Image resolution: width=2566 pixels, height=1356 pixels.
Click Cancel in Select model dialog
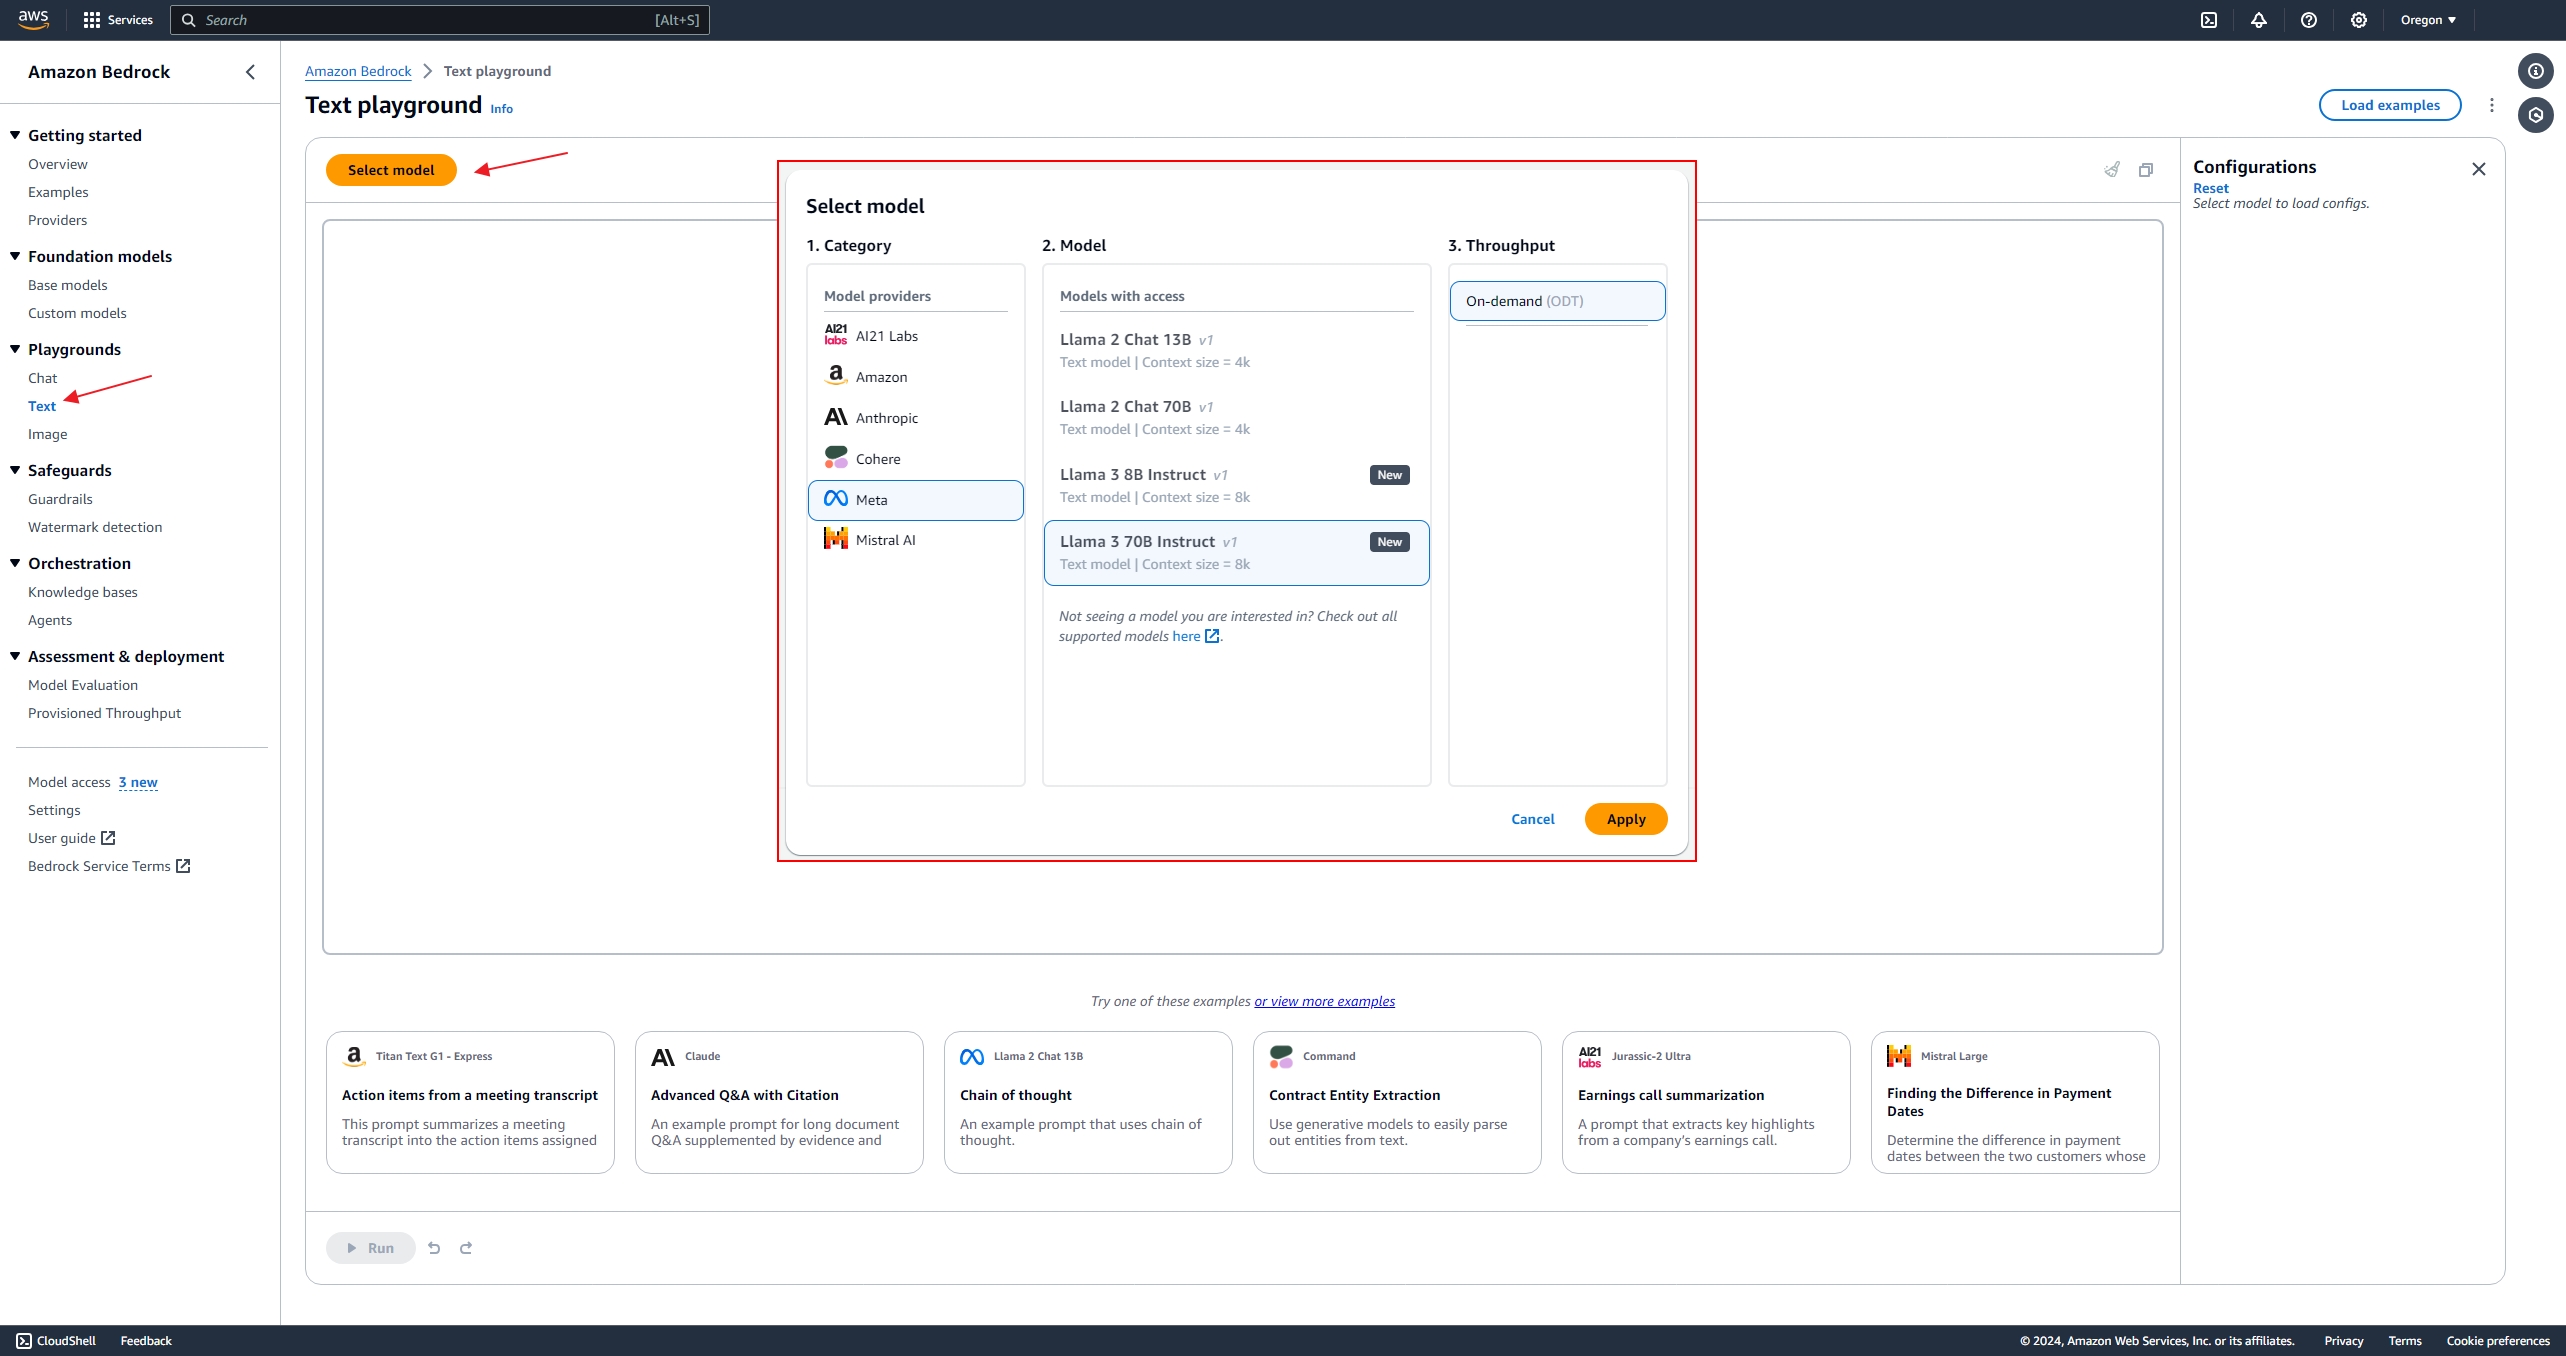tap(1532, 819)
